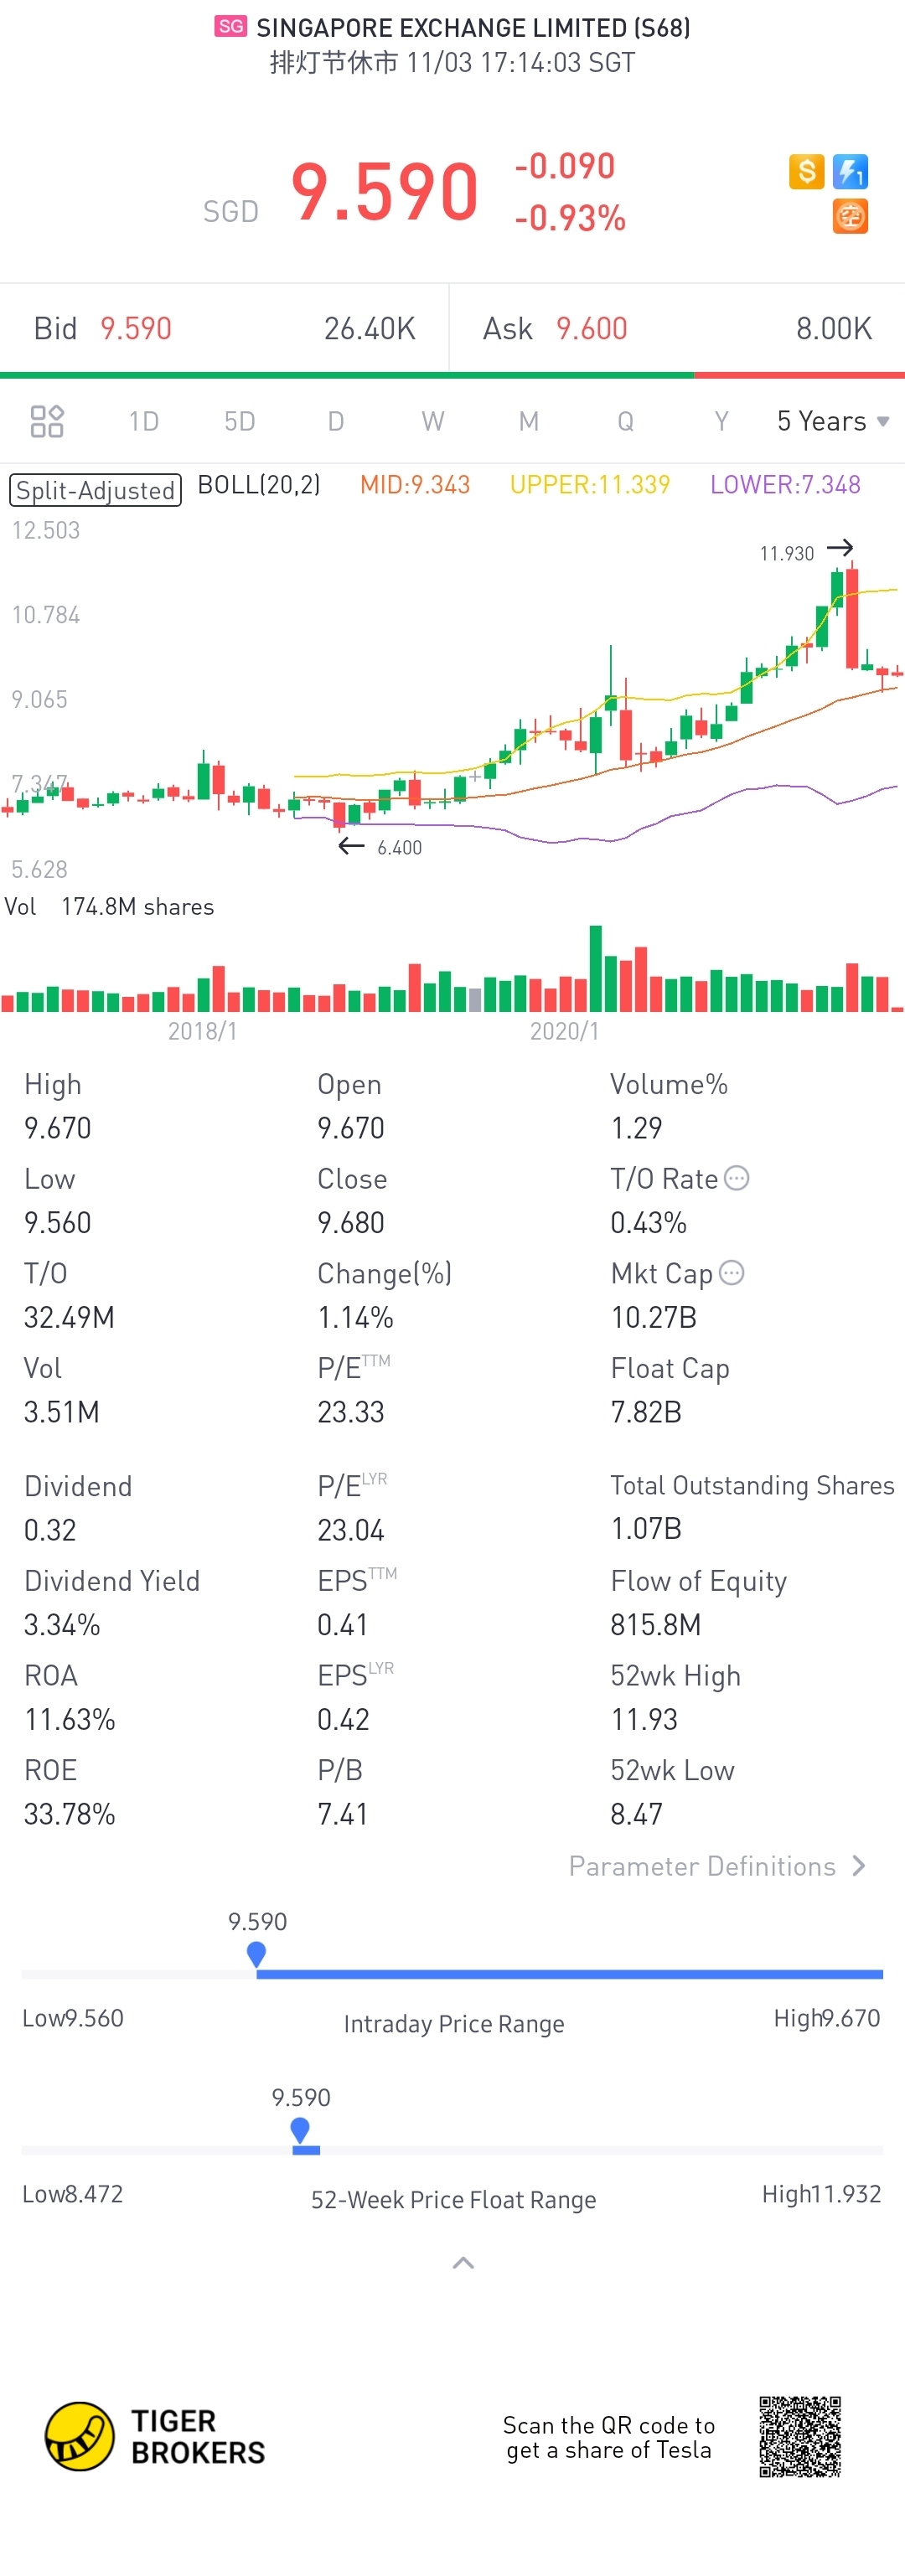This screenshot has height=2576, width=905.
Task: Tap the blue lightning bolt badge
Action: (850, 171)
